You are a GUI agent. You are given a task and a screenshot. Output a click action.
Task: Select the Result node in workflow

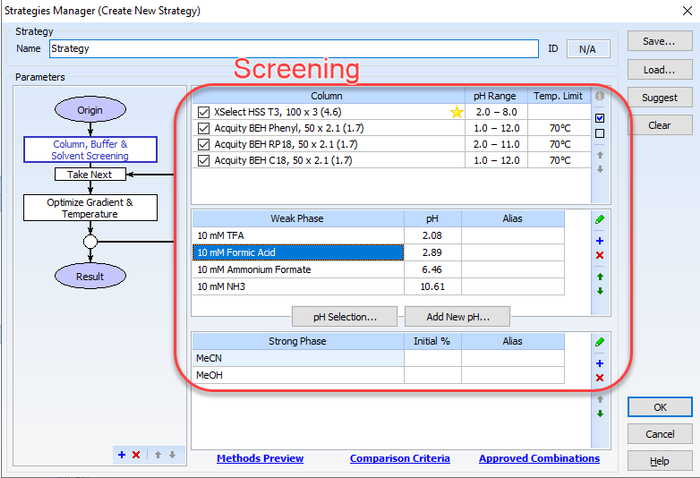coord(90,276)
